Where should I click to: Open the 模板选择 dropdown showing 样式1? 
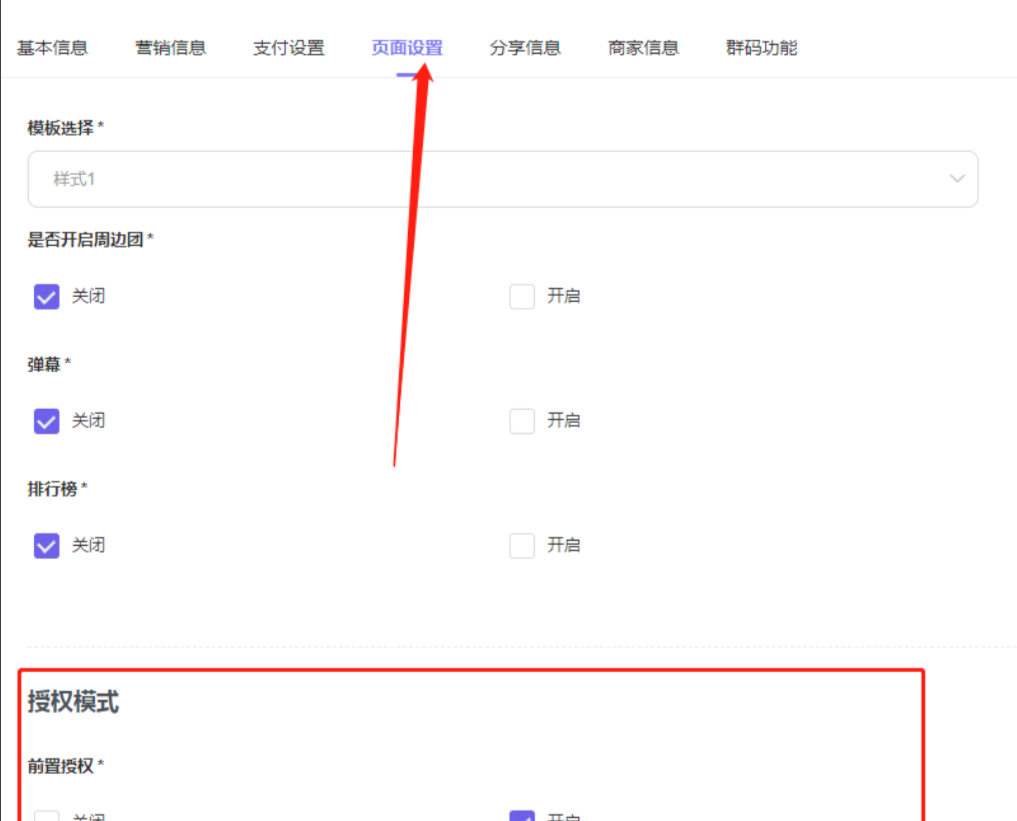point(500,179)
